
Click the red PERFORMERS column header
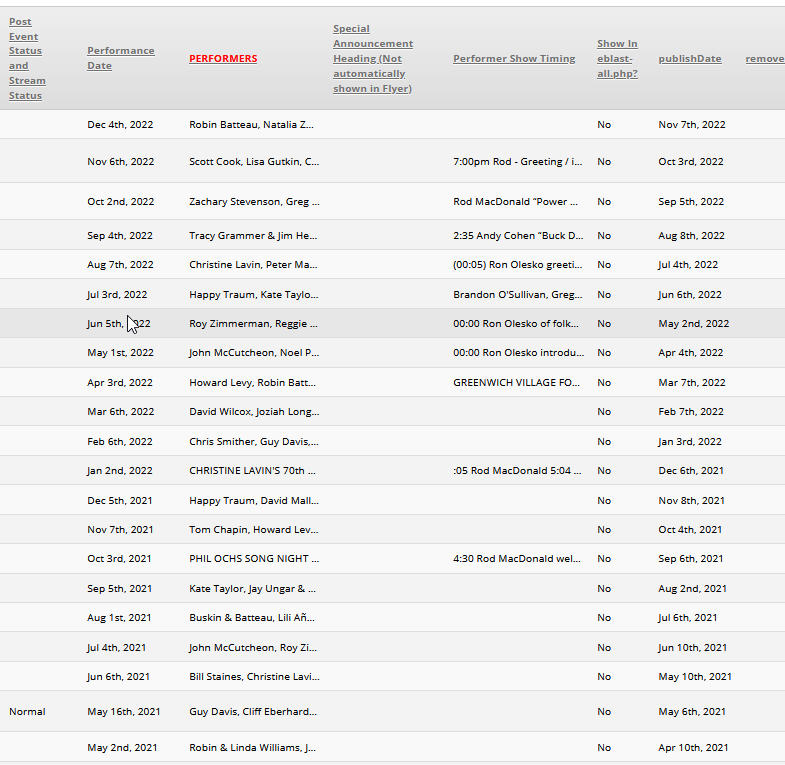(x=223, y=58)
